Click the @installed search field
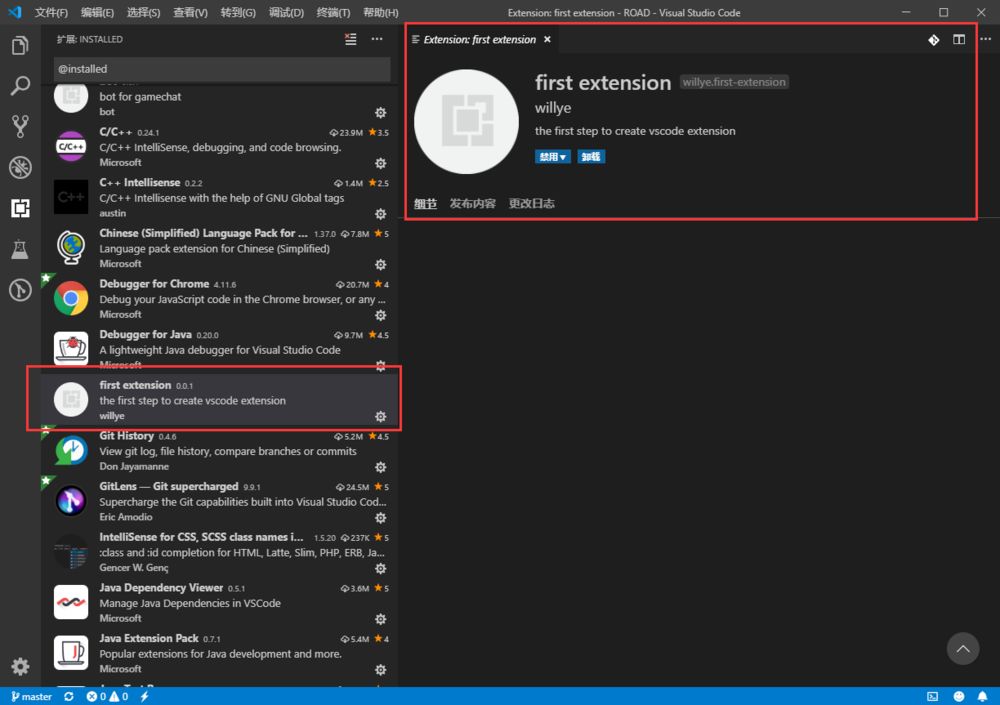Viewport: 1000px width, 705px height. (222, 69)
